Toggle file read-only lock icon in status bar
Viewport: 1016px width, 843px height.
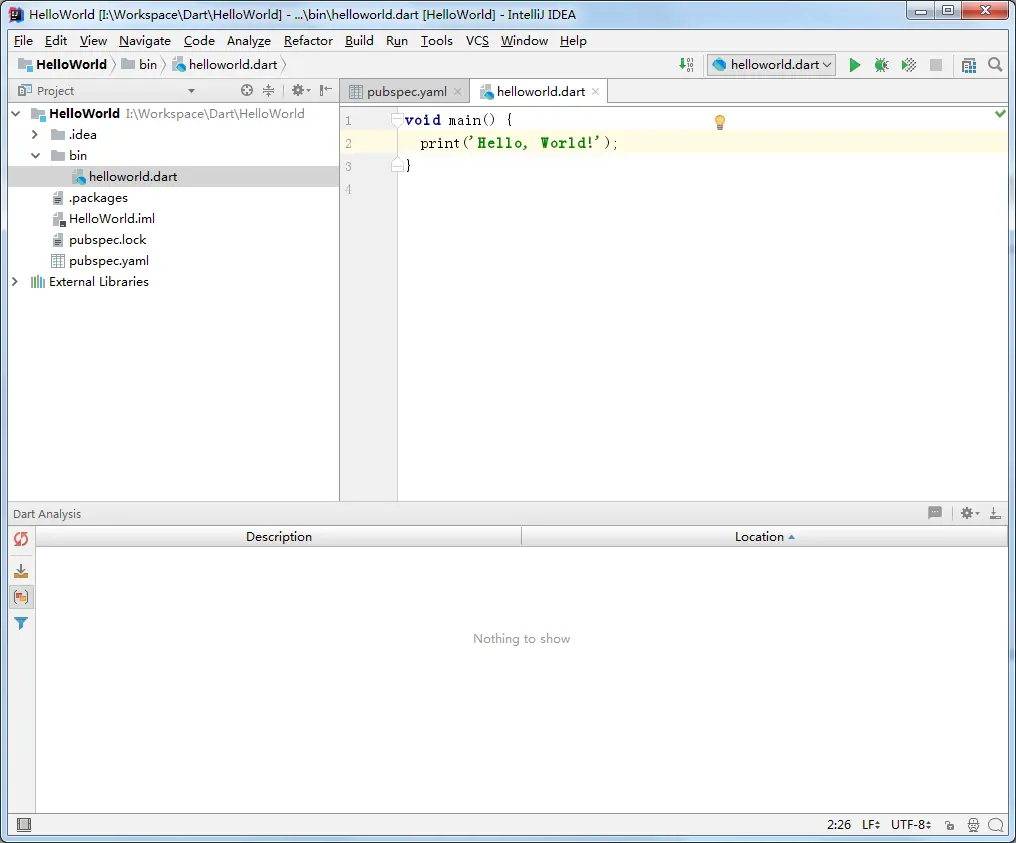[949, 825]
